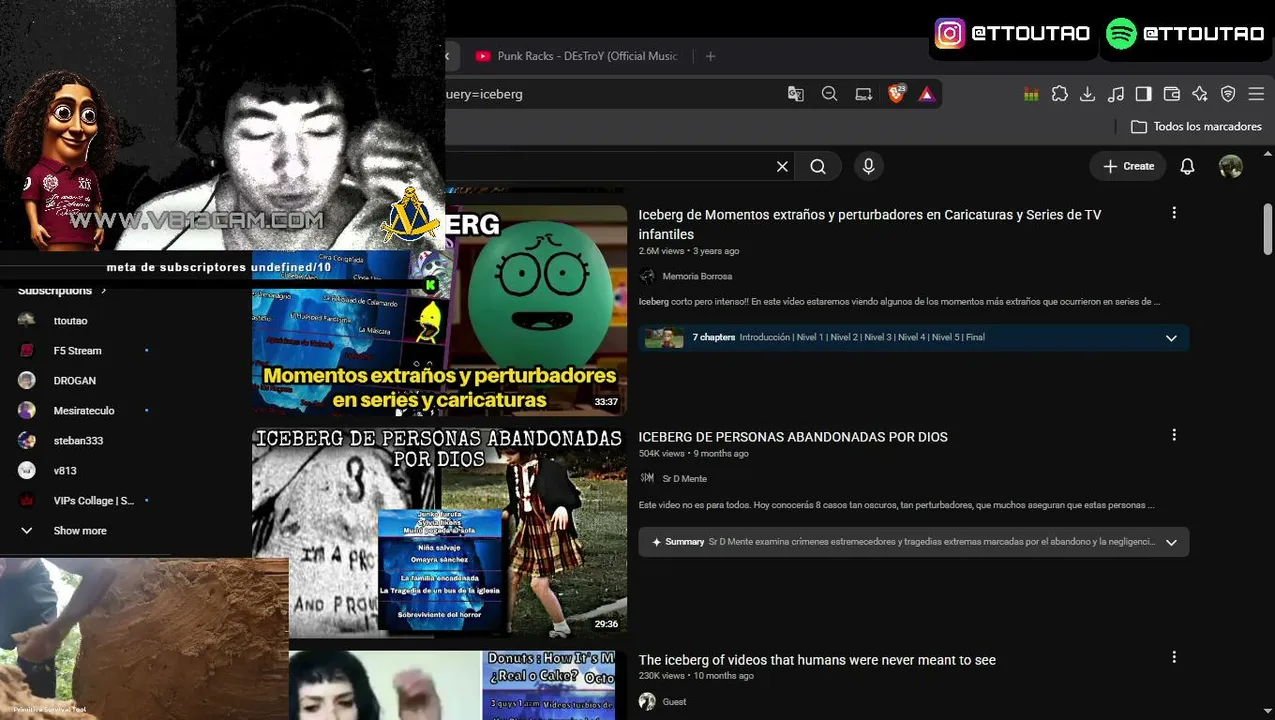The width and height of the screenshot is (1275, 720).
Task: Open the YouTube account avatar menu
Action: tap(1231, 167)
